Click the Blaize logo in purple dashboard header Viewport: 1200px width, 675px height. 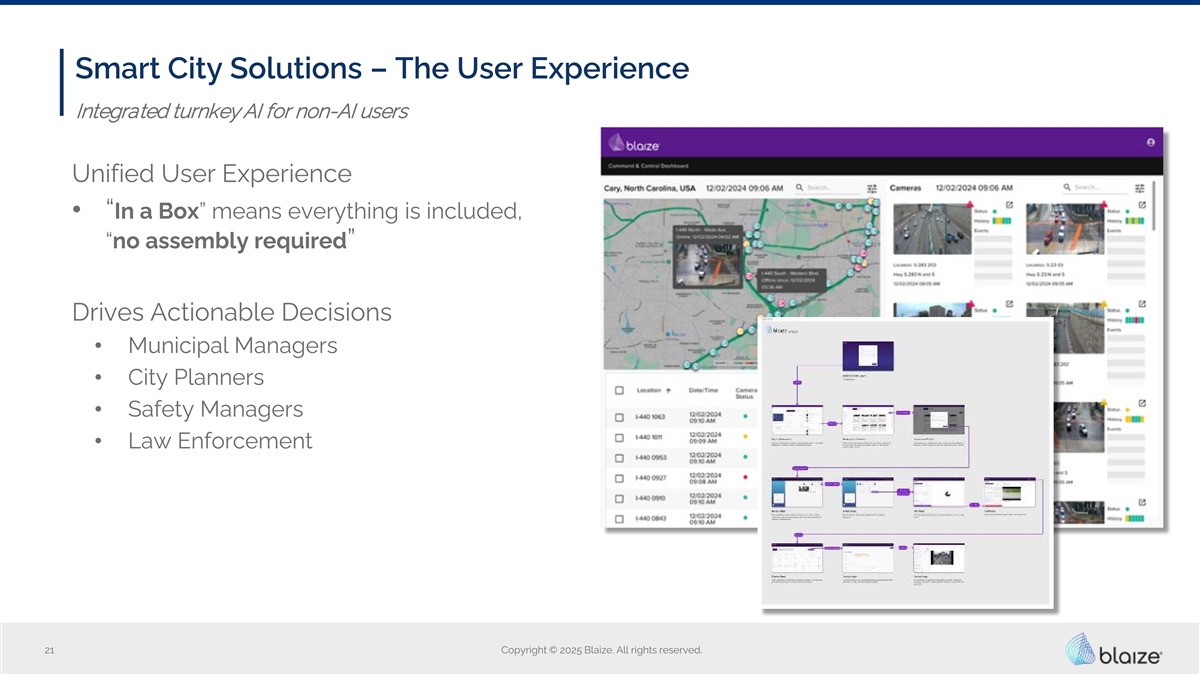point(635,143)
